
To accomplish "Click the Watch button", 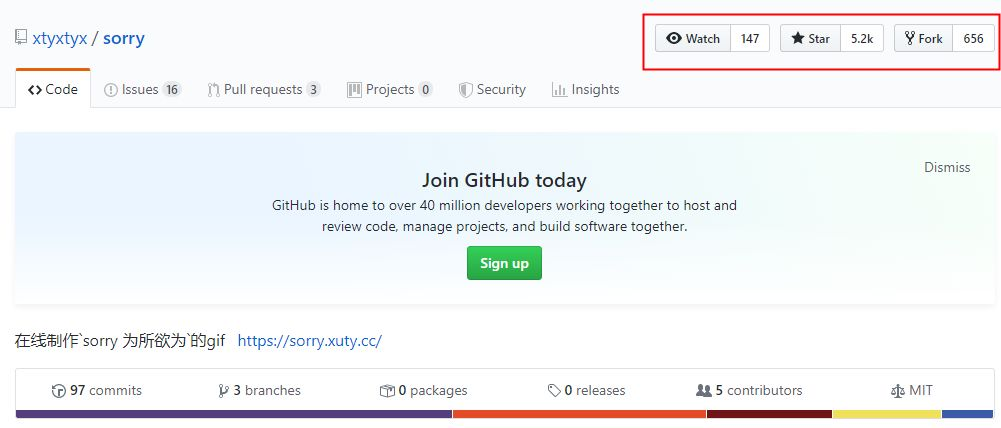I will 693,38.
